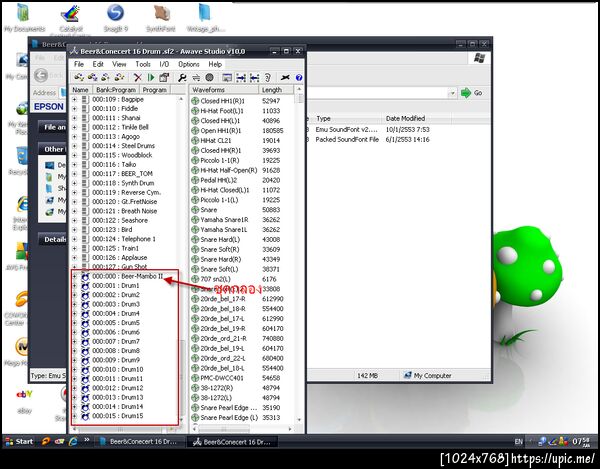The width and height of the screenshot is (600, 469).
Task: Select the 20rde_ord_21-R waveform
Action: click(223, 339)
